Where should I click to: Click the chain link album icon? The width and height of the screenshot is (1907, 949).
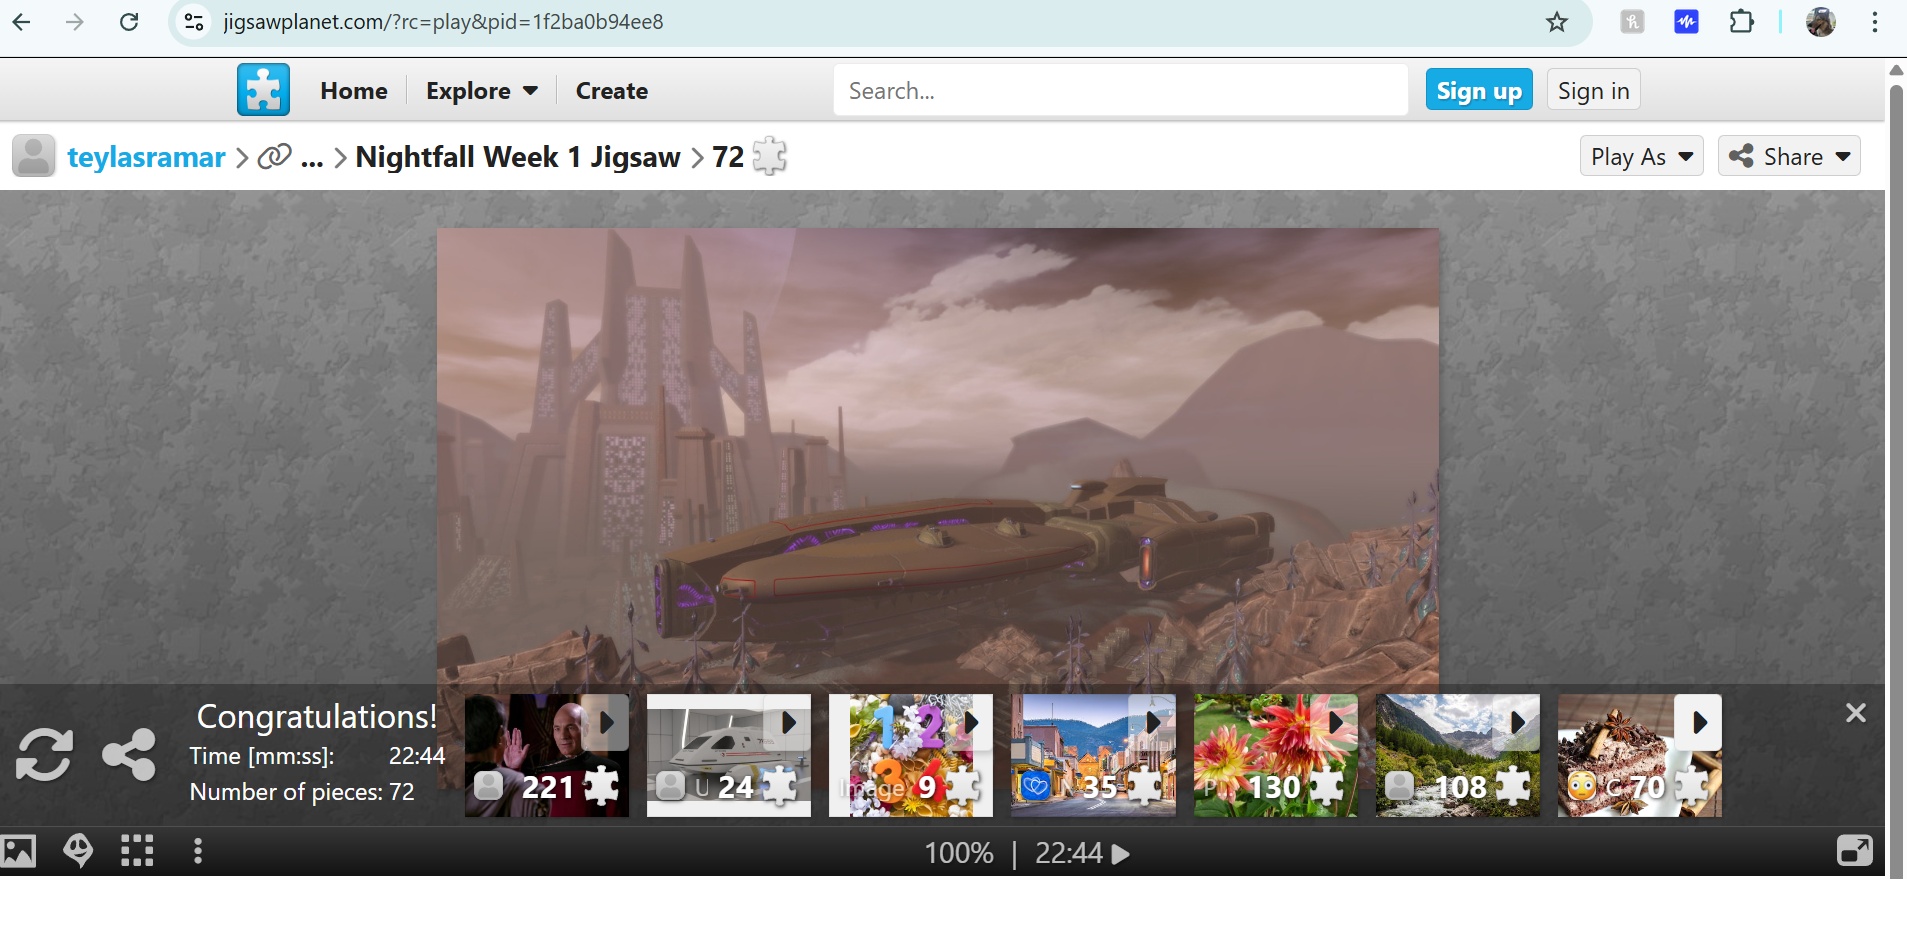(x=274, y=157)
